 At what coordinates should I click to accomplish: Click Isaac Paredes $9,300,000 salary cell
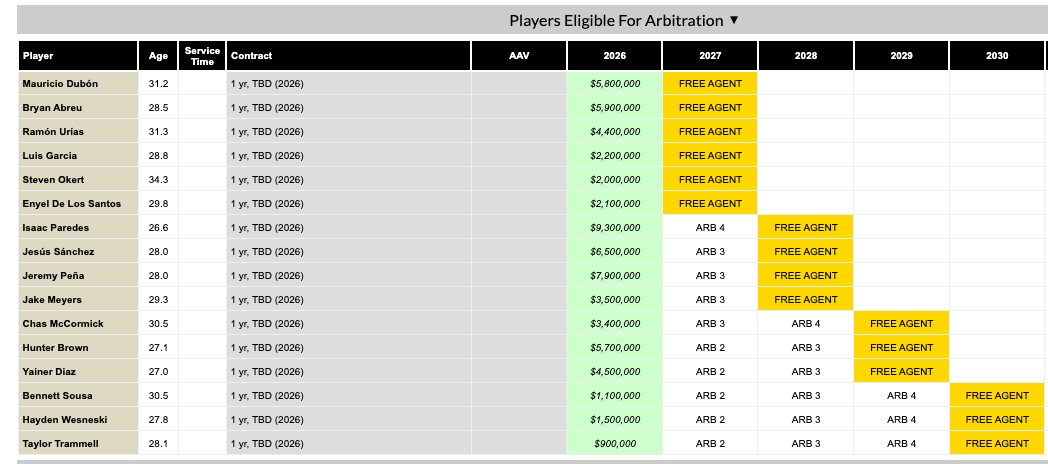(x=614, y=228)
